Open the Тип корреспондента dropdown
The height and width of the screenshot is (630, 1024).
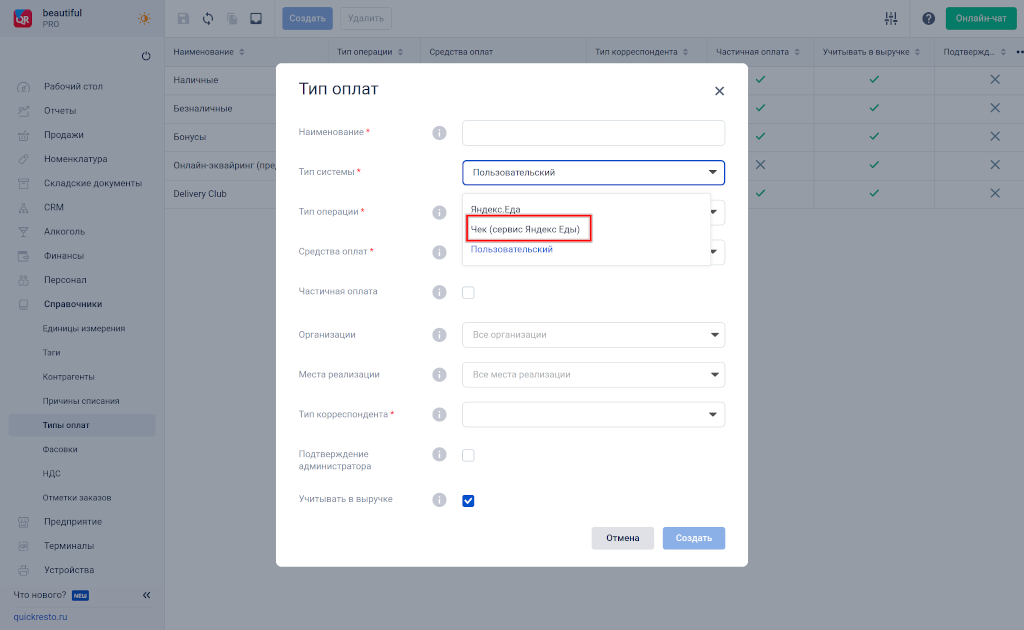[x=593, y=414]
